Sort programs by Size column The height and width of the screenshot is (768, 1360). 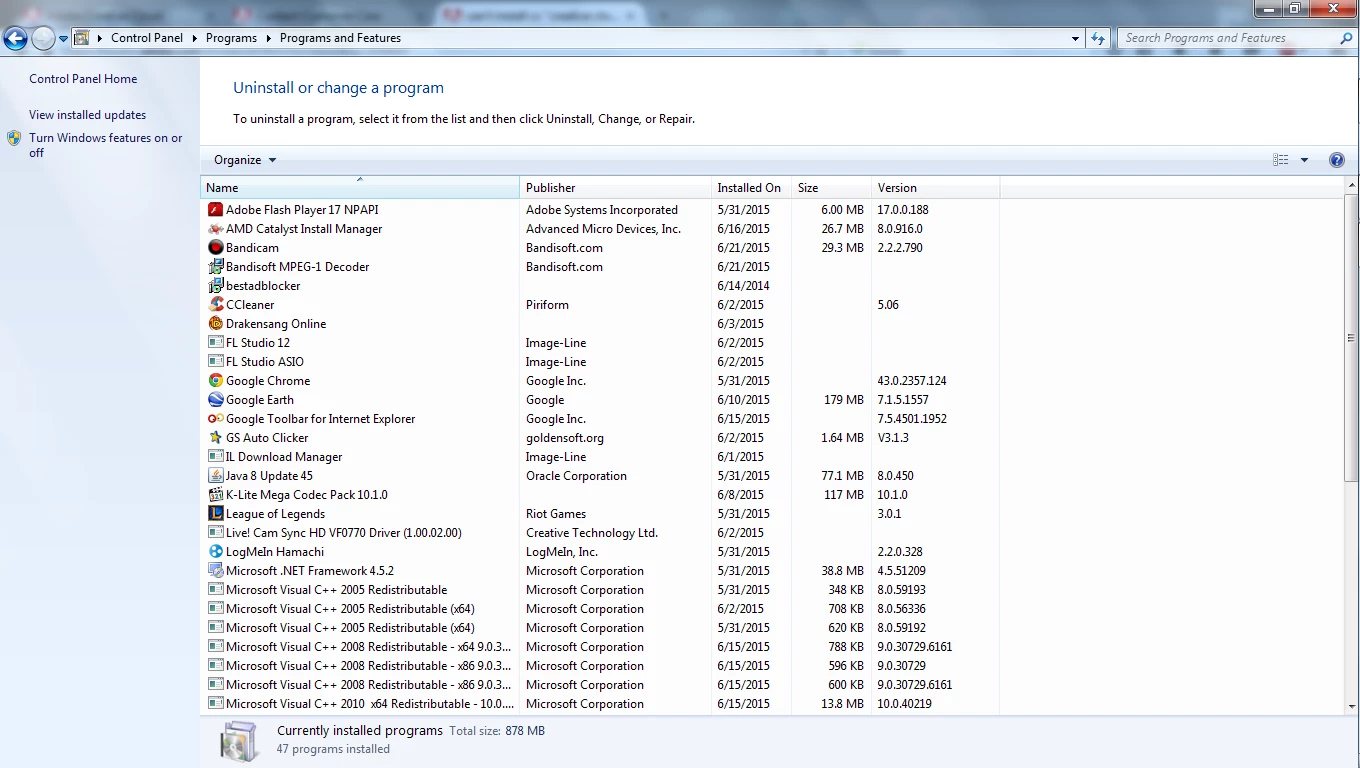(831, 188)
